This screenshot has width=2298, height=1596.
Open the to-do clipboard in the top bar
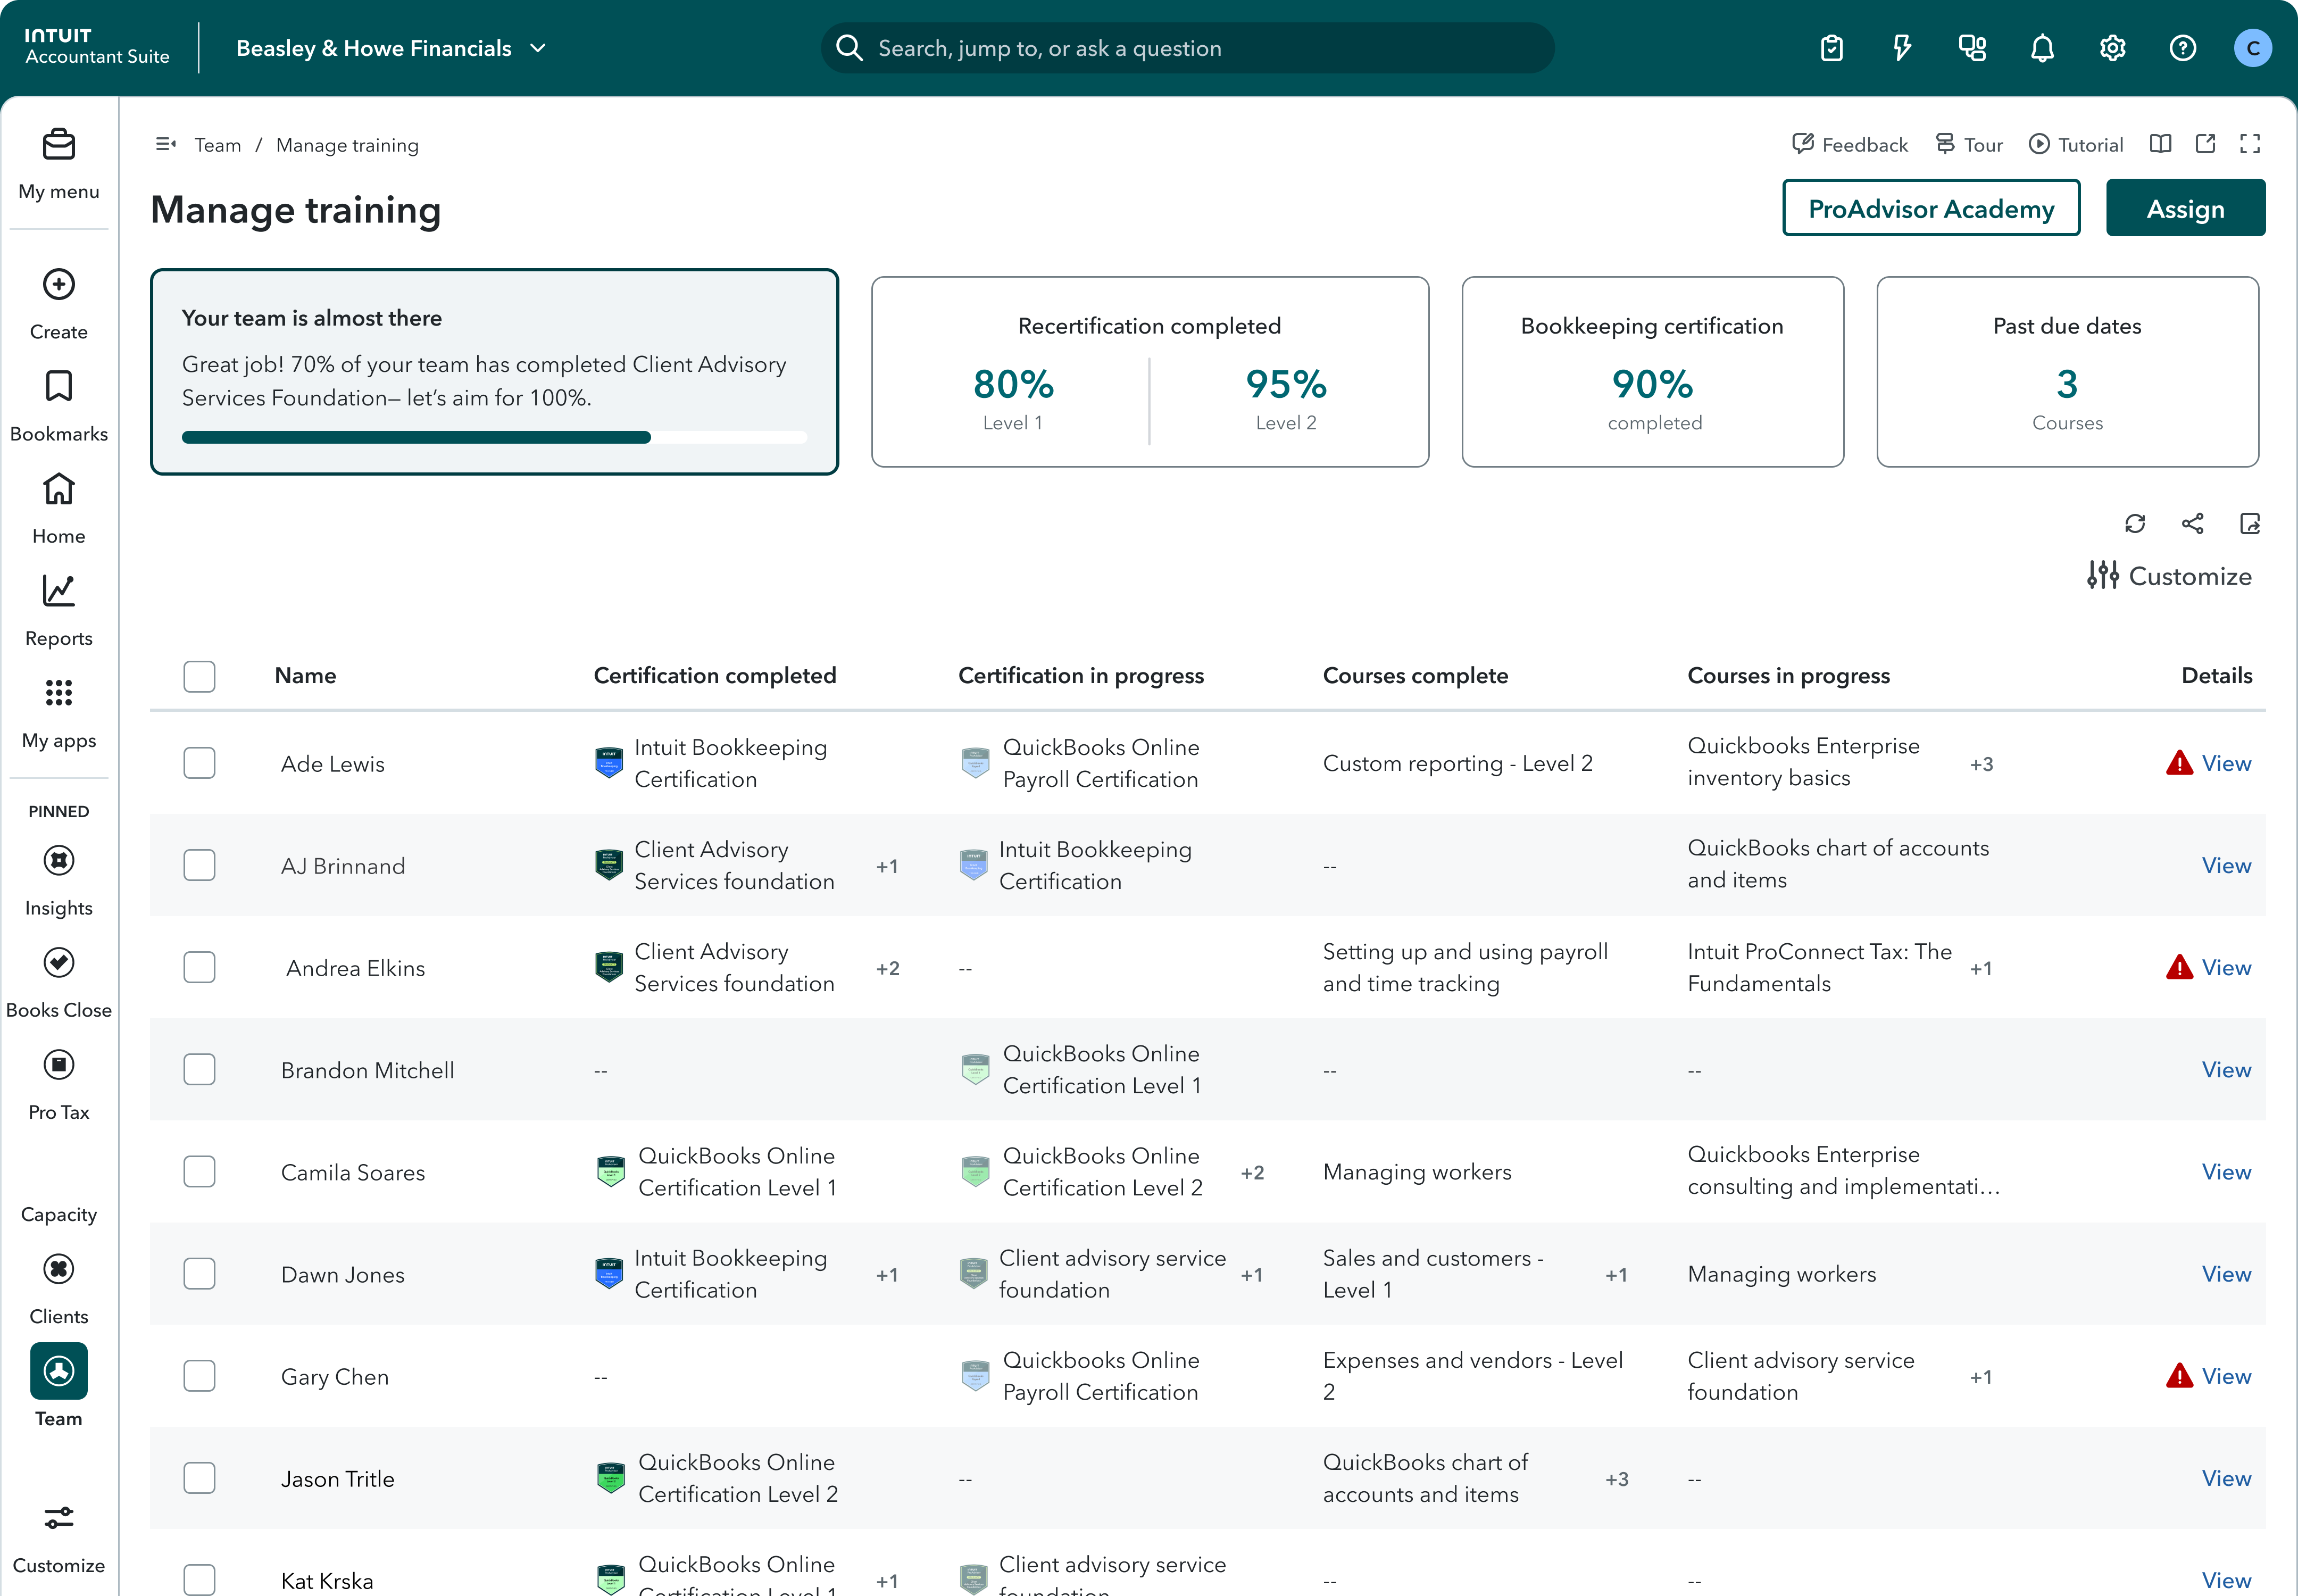[x=1831, y=47]
